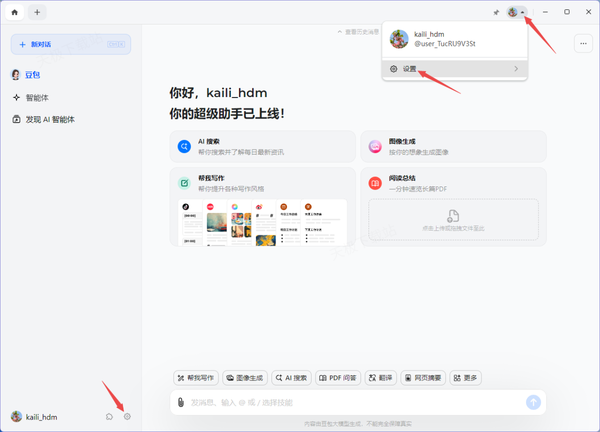Image resolution: width=600 pixels, height=432 pixels.
Task: Open the three-dot more options button
Action: point(583,44)
